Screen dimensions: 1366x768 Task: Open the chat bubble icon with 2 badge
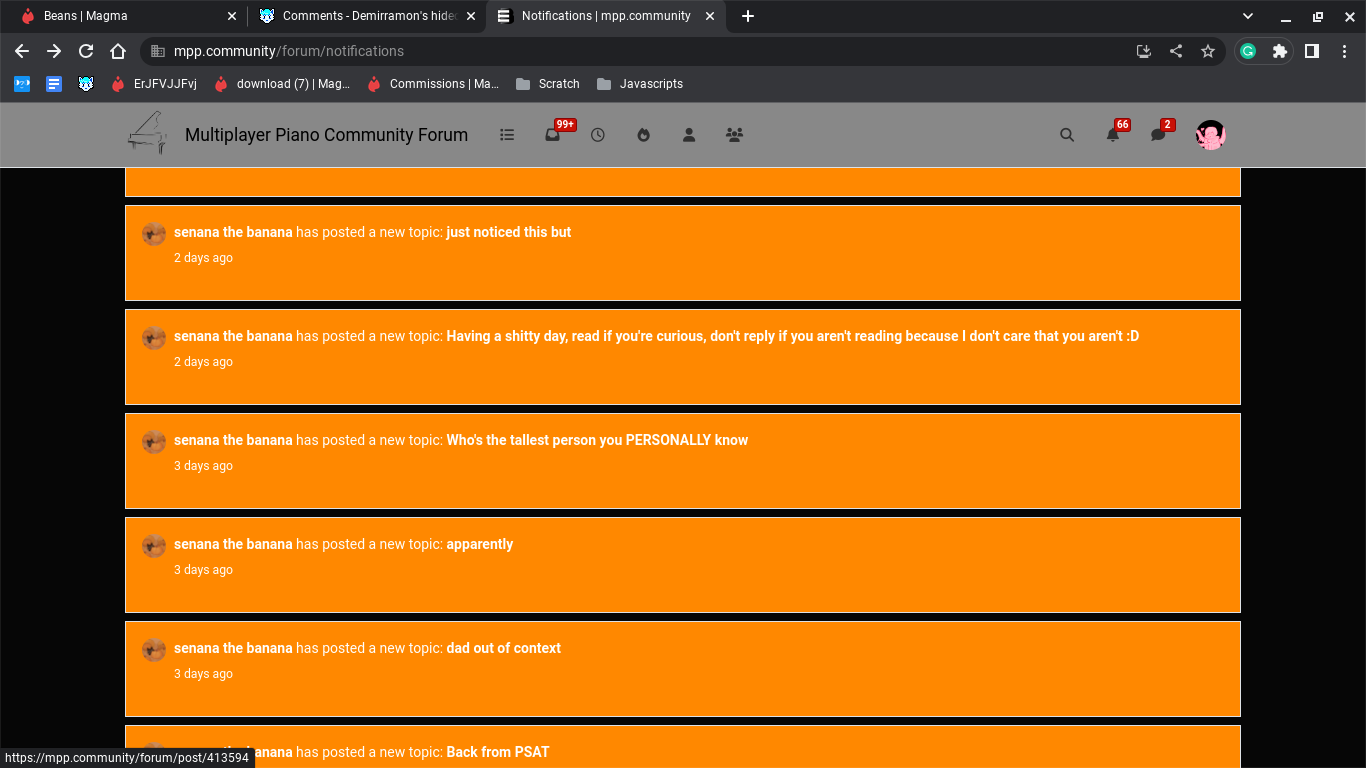pyautogui.click(x=1158, y=135)
